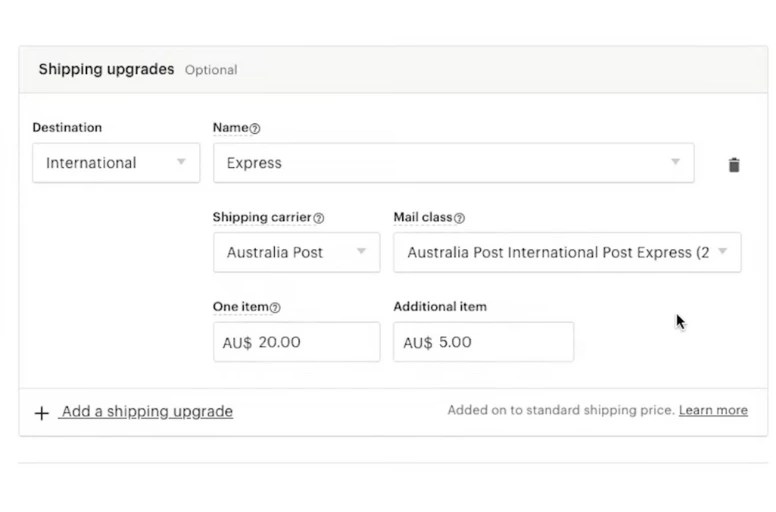Viewport: 776px width, 512px height.
Task: Show help for Shipping carrier label
Action: click(319, 218)
